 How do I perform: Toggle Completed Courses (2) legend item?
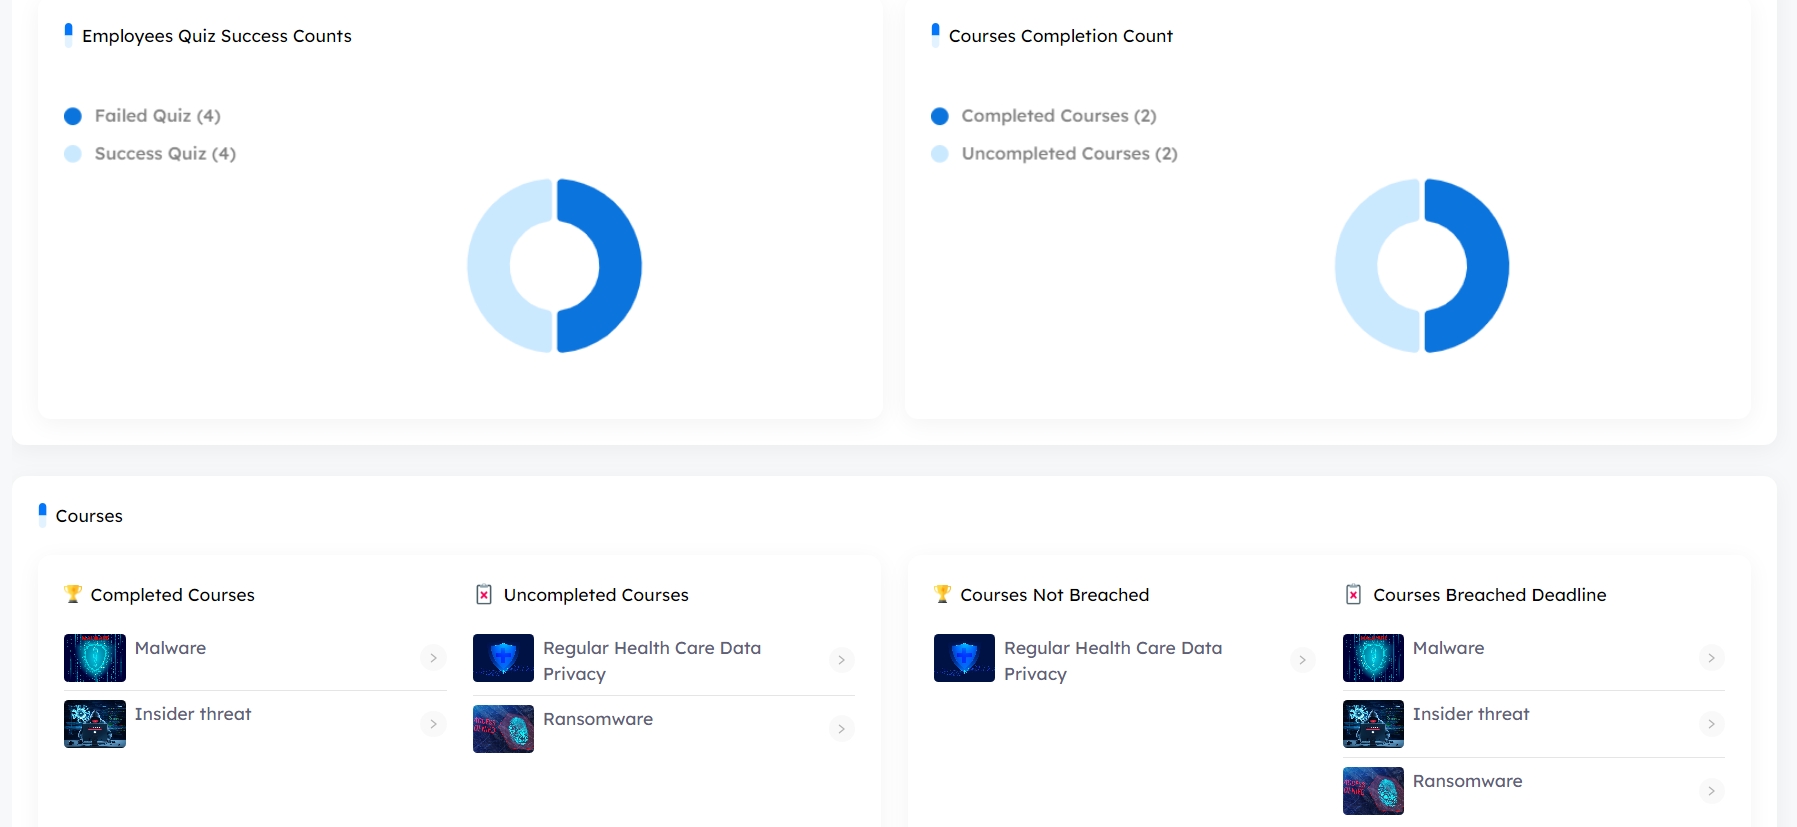[1043, 116]
